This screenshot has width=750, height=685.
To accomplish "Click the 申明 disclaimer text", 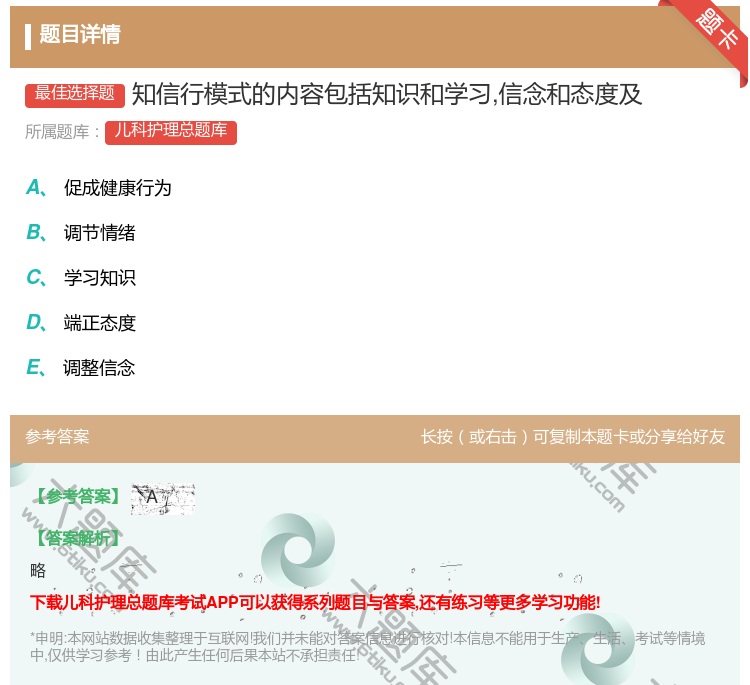I will 367,646.
